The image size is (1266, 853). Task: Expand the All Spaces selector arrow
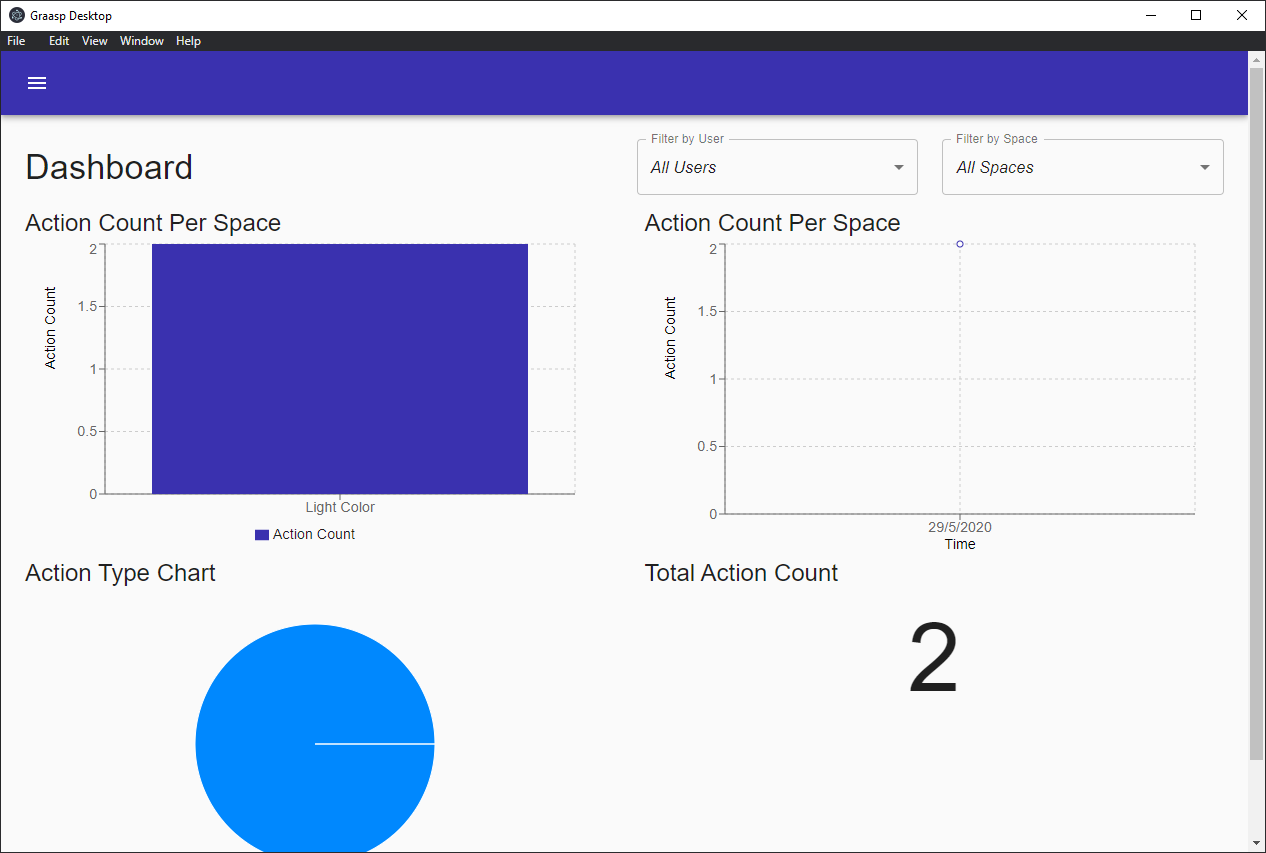[1204, 167]
